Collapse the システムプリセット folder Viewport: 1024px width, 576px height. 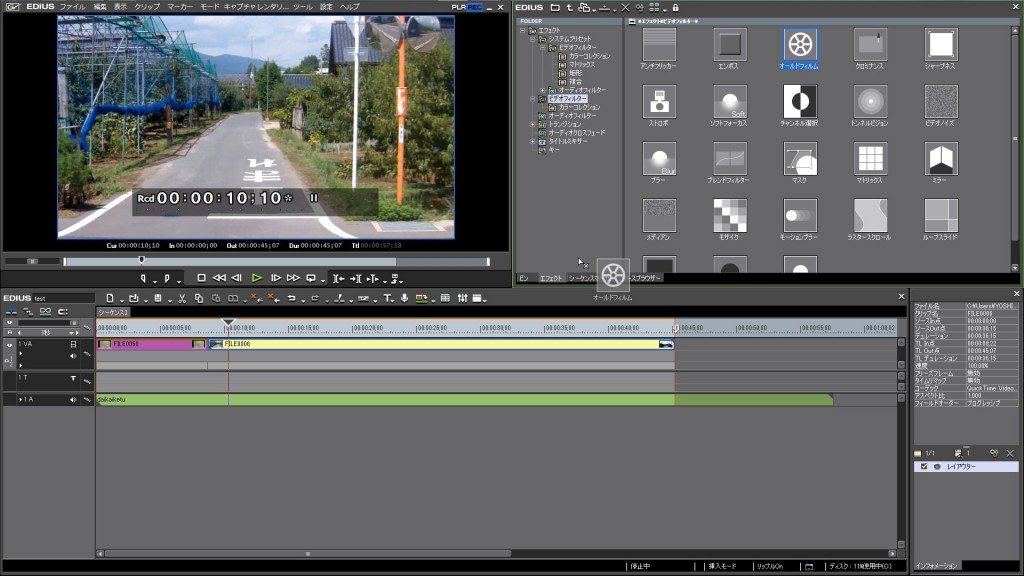pos(532,39)
